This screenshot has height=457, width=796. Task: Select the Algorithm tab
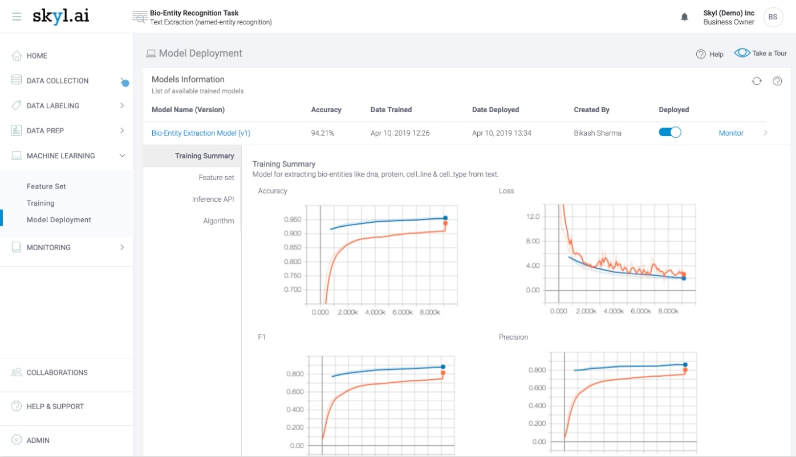coord(218,220)
